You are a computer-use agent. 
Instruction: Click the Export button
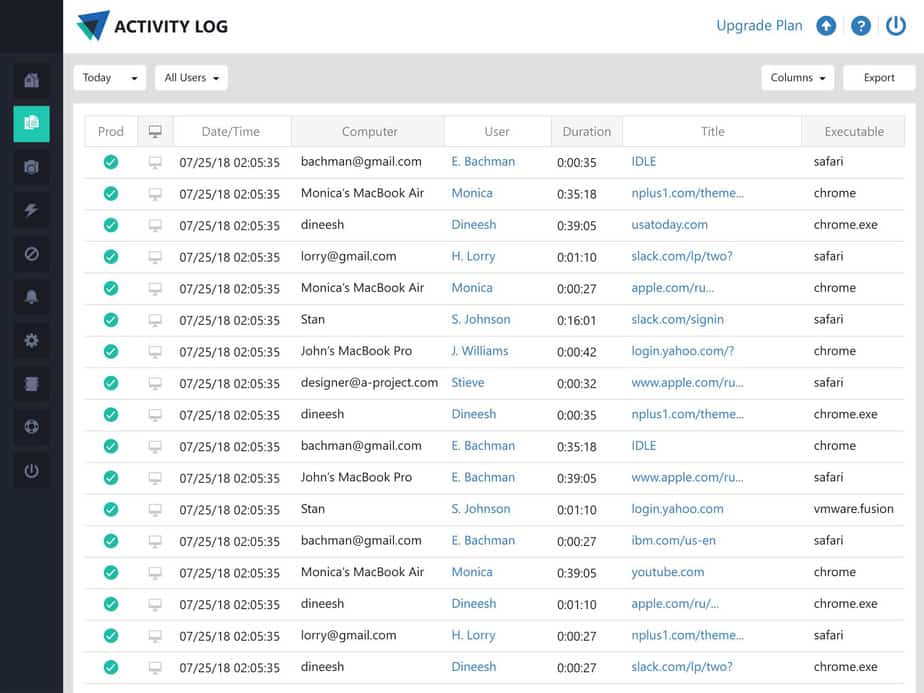879,77
